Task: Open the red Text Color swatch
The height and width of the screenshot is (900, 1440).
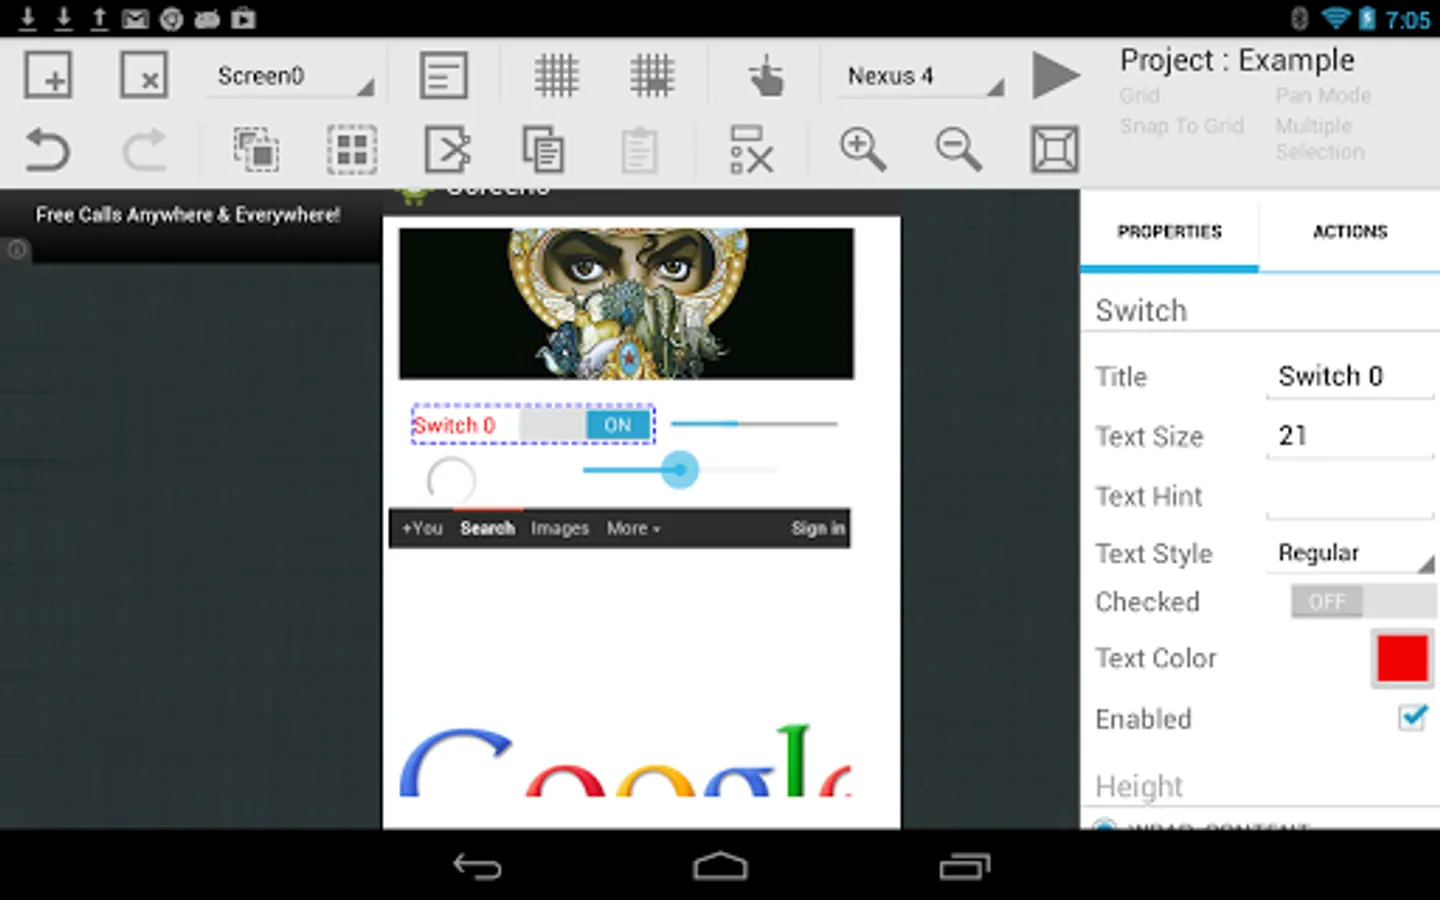Action: [x=1402, y=659]
